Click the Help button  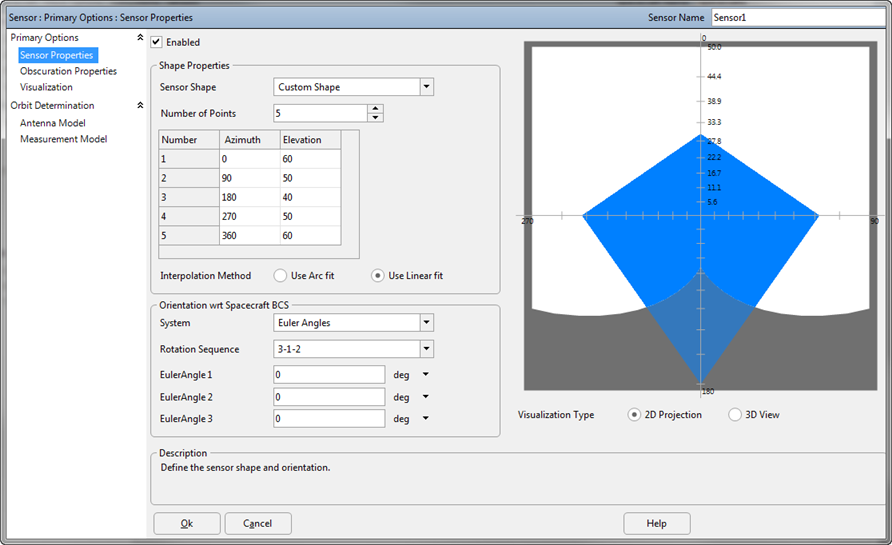[656, 523]
